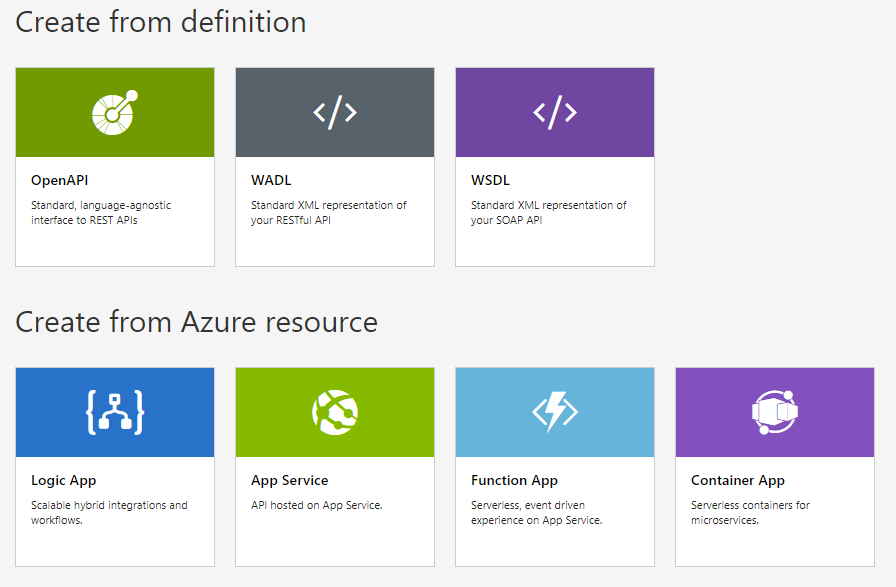Click the OpenAPI circular logo icon
Image resolution: width=896 pixels, height=587 pixels.
coord(114,111)
